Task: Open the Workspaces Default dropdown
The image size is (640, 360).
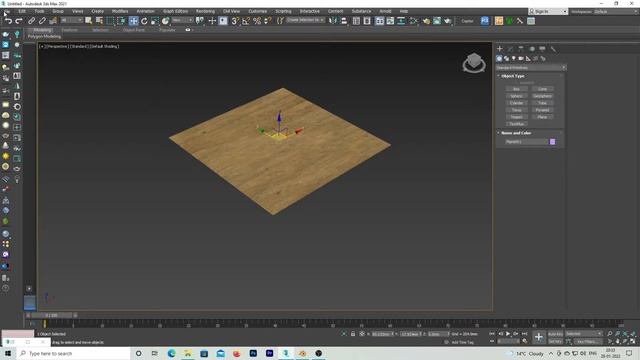Action: tap(615, 11)
